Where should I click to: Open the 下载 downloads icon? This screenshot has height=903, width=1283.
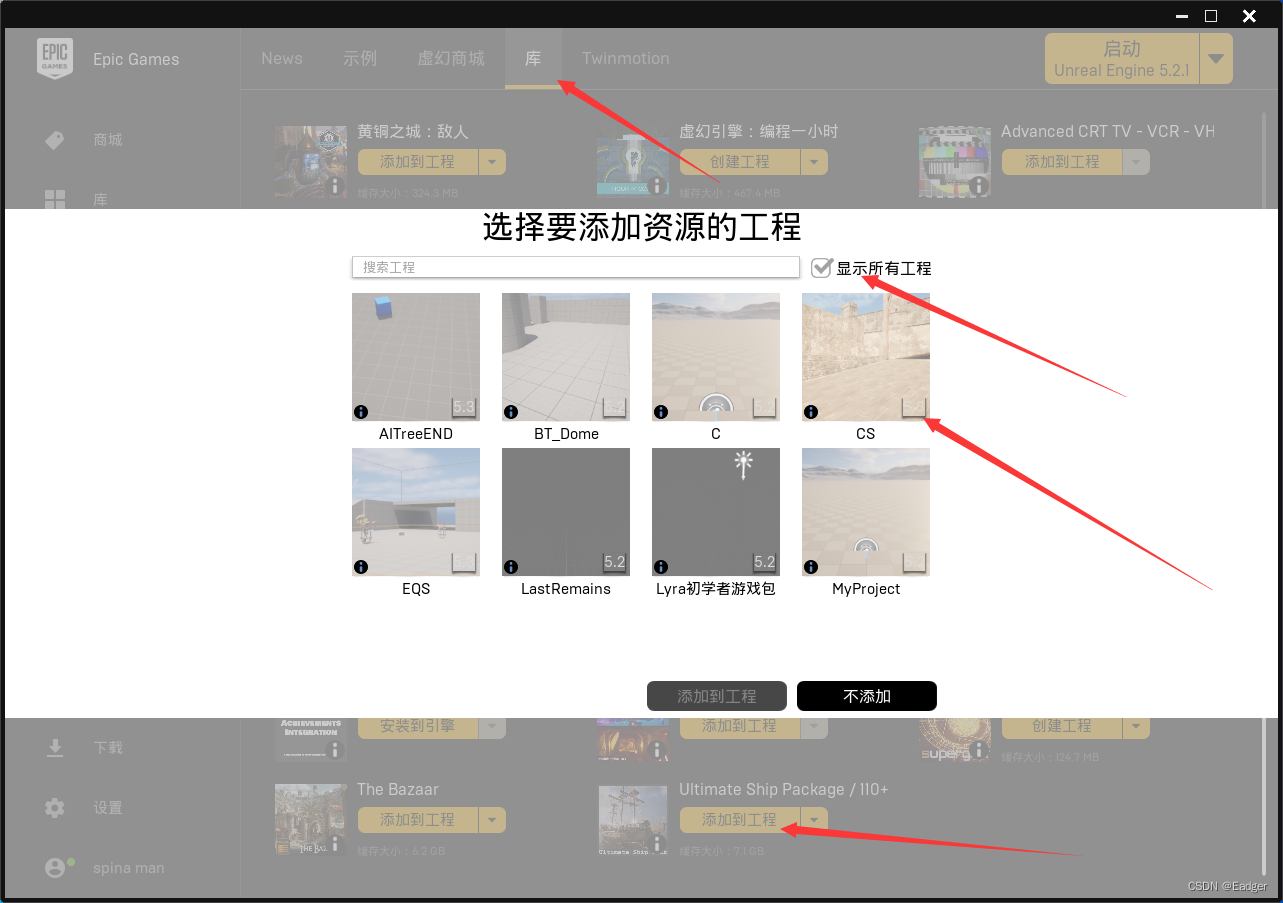point(55,748)
